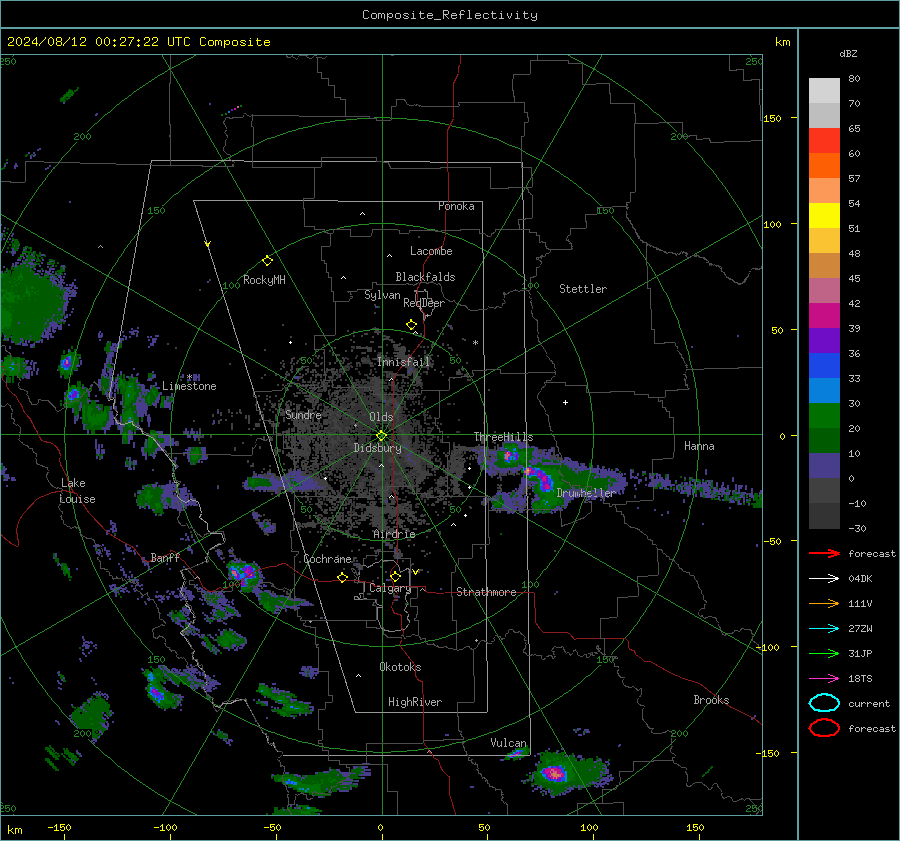This screenshot has height=841, width=900.
Task: Click the Sundre town label
Action: tap(303, 414)
